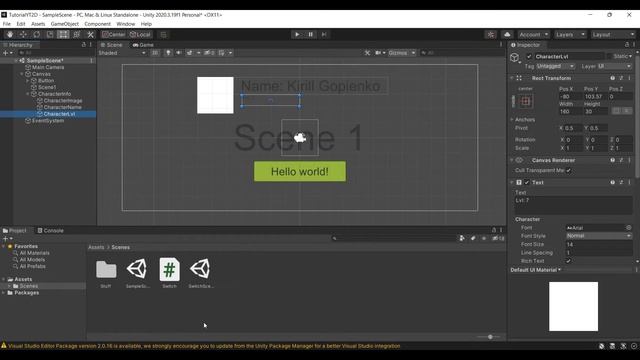Toggle the Text component enabled checkbox

pyautogui.click(x=527, y=182)
